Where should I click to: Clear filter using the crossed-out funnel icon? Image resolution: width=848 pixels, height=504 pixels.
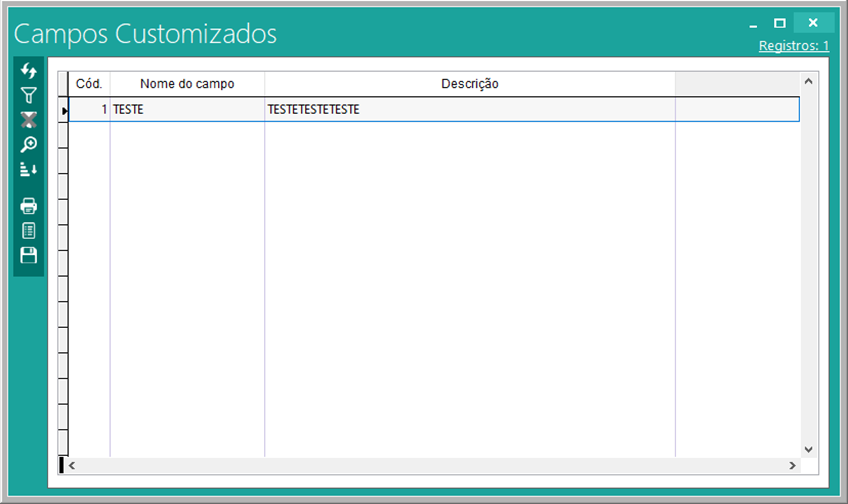coord(29,120)
